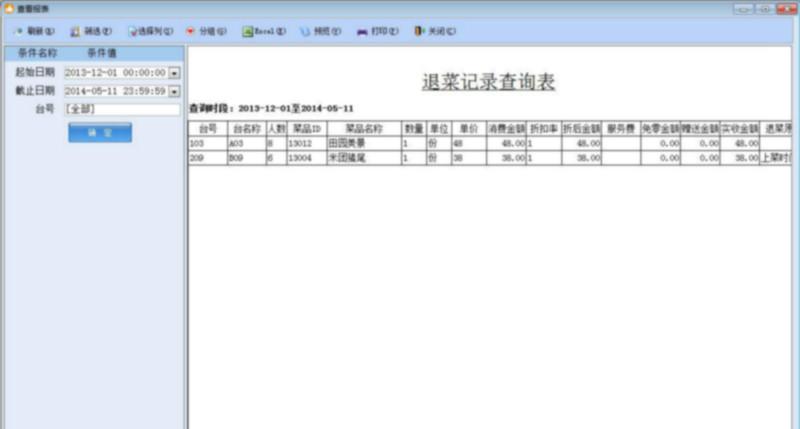The image size is (800, 429).
Task: Click the 单位 table column header
Action: click(x=439, y=129)
